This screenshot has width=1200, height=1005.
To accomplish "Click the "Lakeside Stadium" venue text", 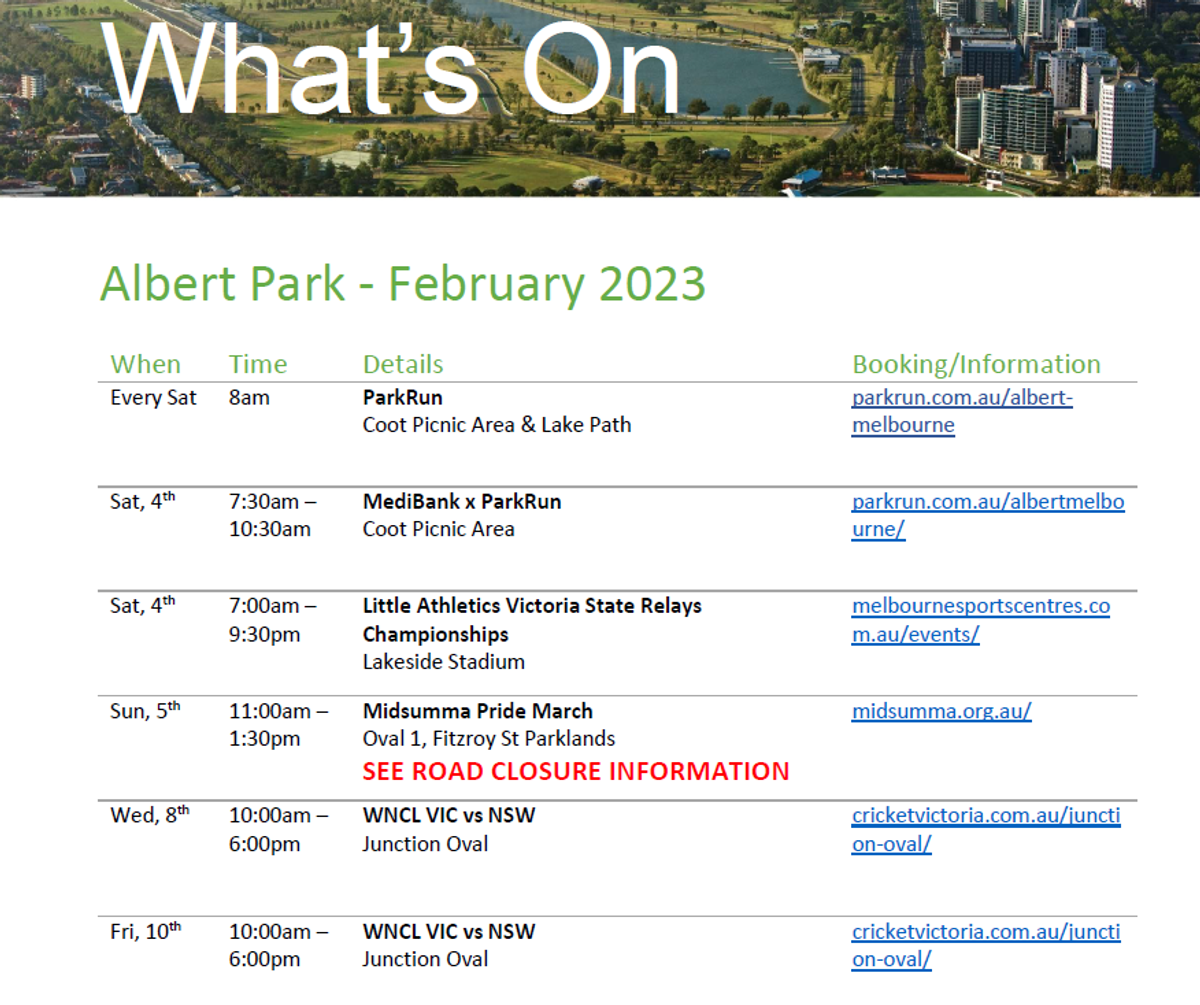I will [x=443, y=662].
